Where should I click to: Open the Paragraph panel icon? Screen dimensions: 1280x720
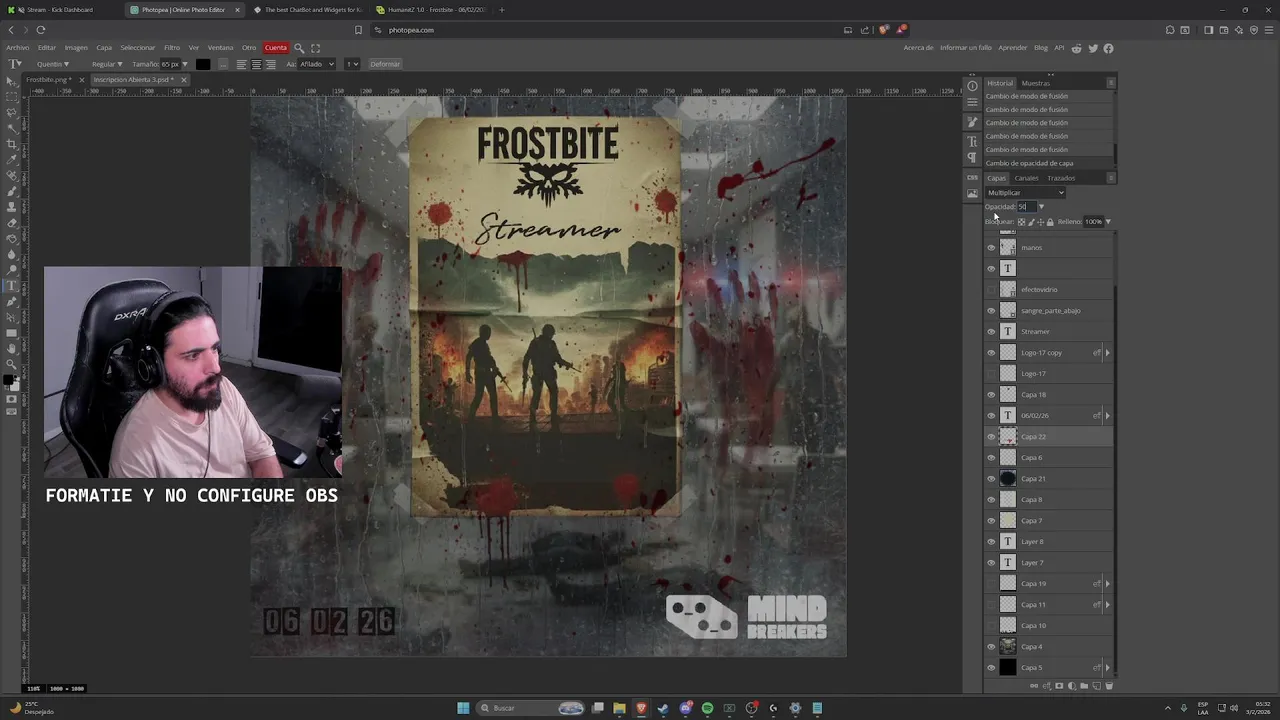click(972, 158)
